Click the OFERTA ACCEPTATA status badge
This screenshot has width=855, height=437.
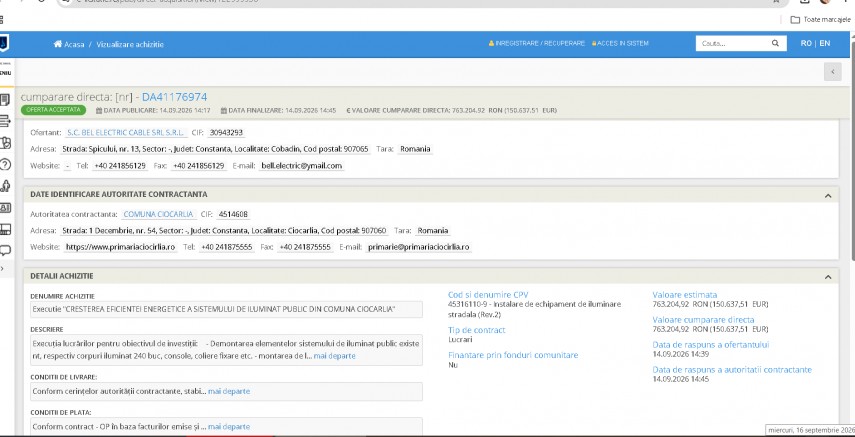click(x=53, y=110)
